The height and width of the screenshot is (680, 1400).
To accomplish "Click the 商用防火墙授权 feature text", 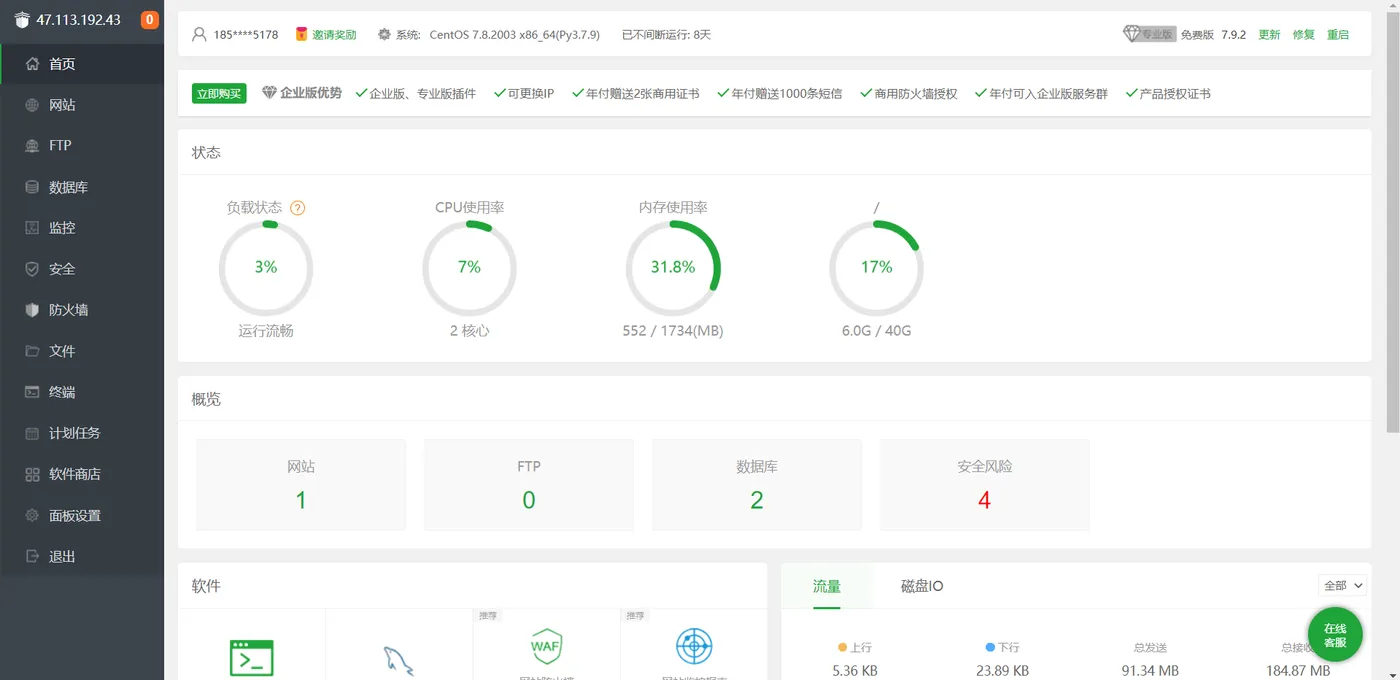I will pyautogui.click(x=916, y=94).
